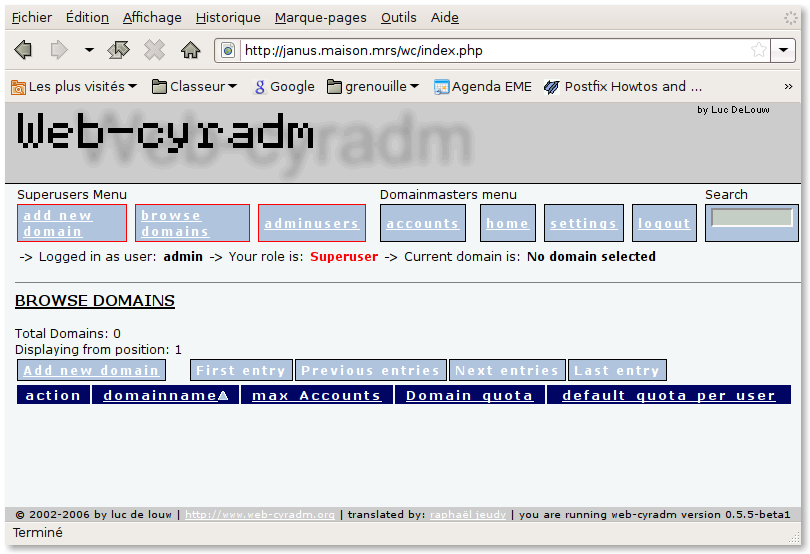The image size is (810, 554).
Task: Log out using the logout link
Action: click(664, 224)
